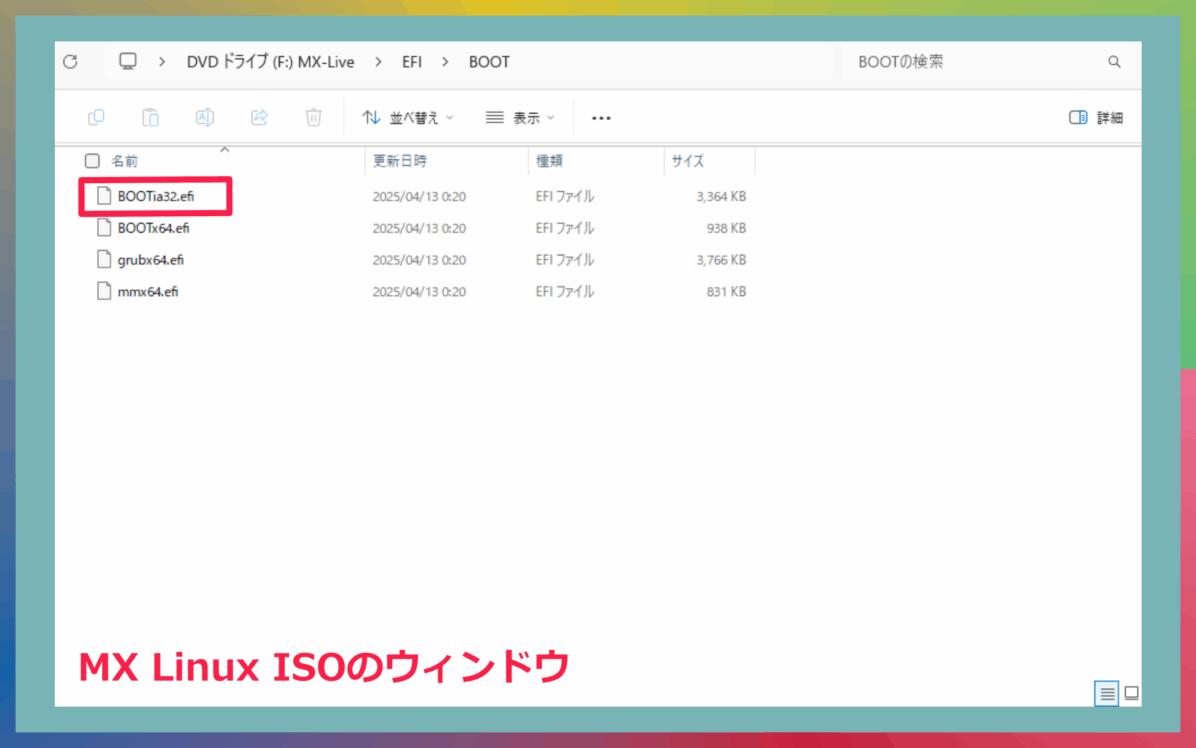This screenshot has height=748, width=1196.
Task: Navigate to the EFI breadcrumb item
Action: coord(411,61)
